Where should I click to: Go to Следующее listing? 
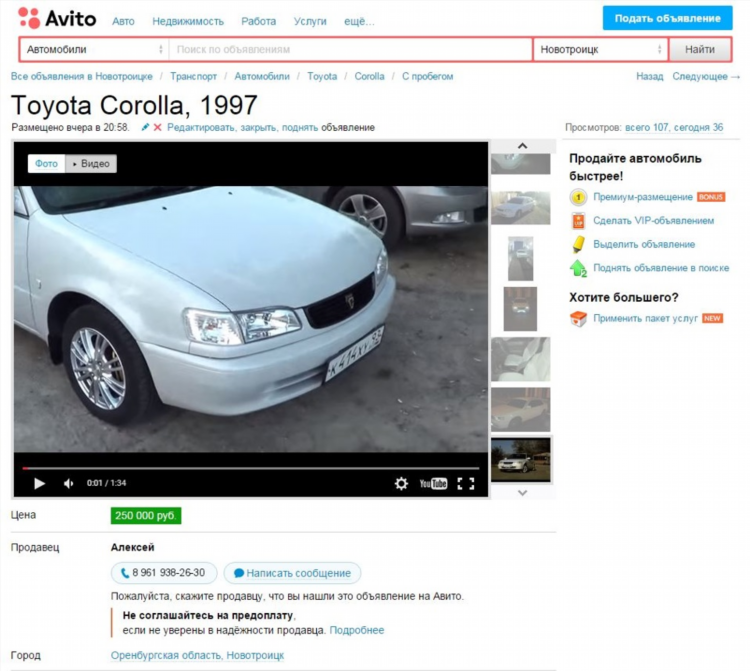[x=706, y=77]
